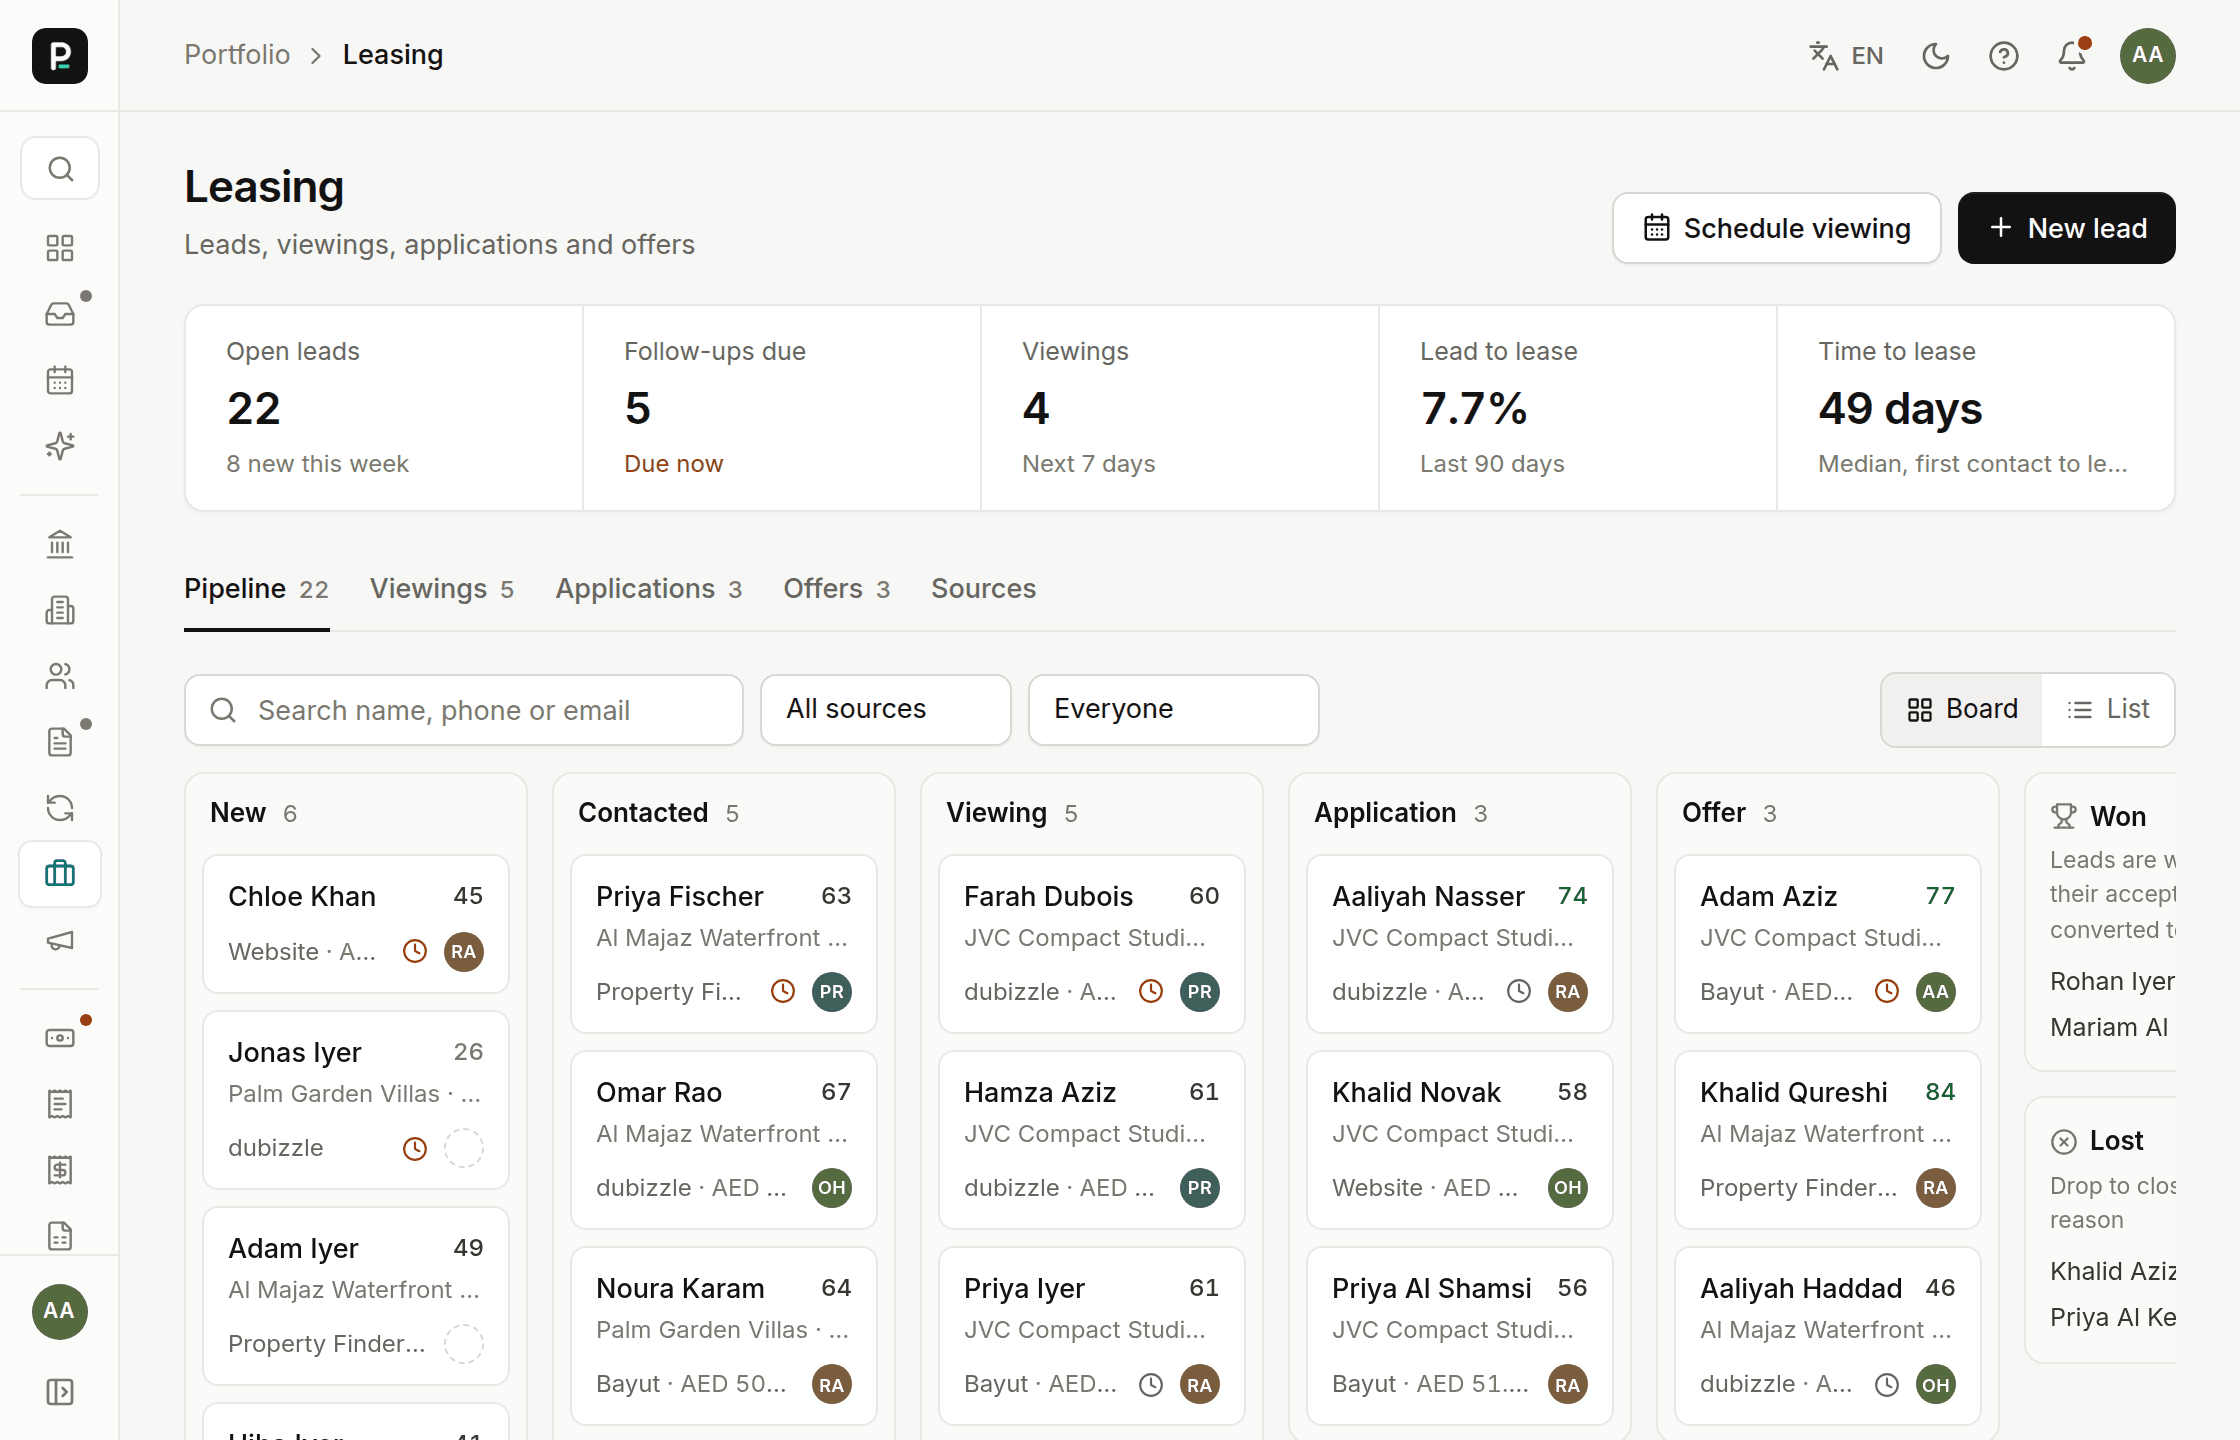Viewport: 2240px width, 1440px height.
Task: Go to Portfolio breadcrumb link
Action: [237, 55]
